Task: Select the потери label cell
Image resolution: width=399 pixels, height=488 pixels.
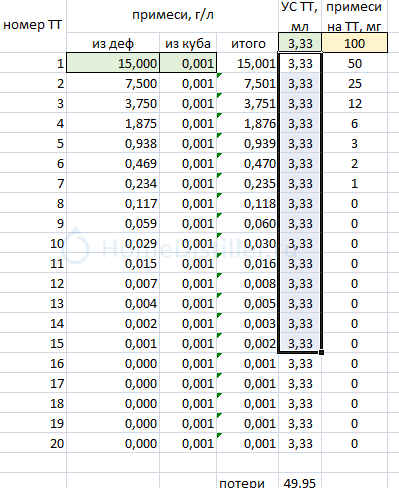Action: tap(248, 481)
